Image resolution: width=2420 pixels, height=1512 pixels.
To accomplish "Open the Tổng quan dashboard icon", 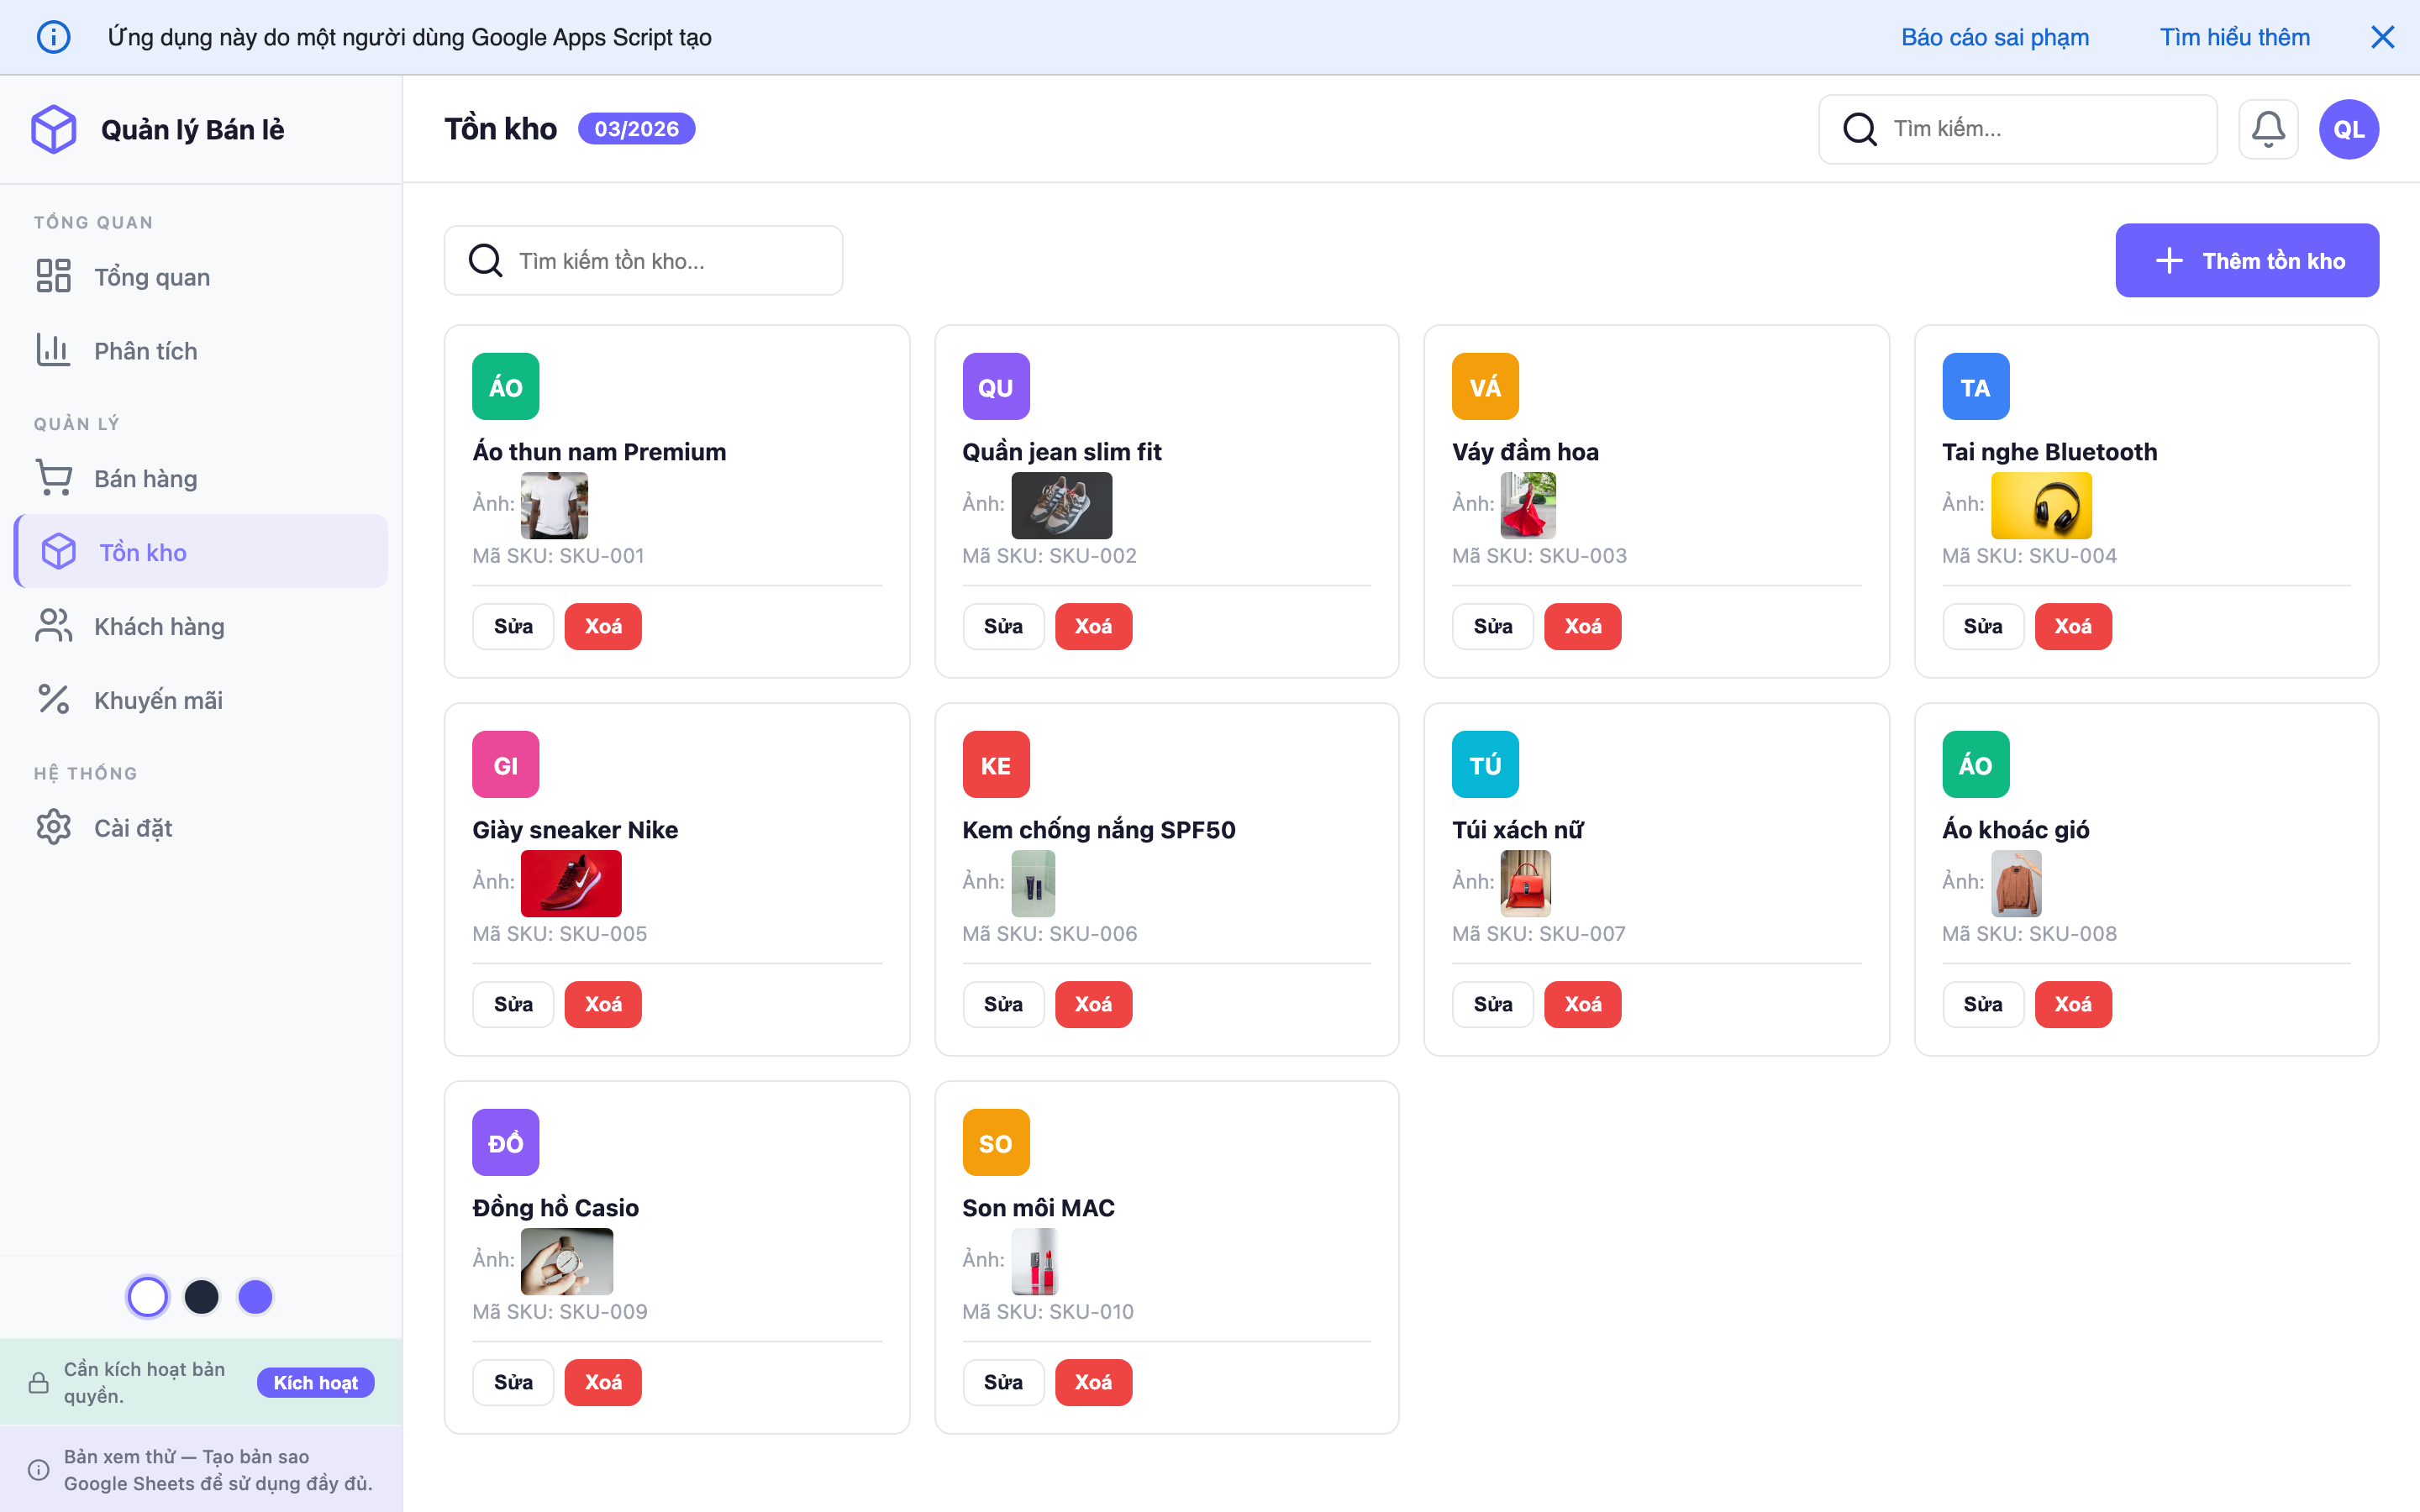I will click(x=54, y=276).
